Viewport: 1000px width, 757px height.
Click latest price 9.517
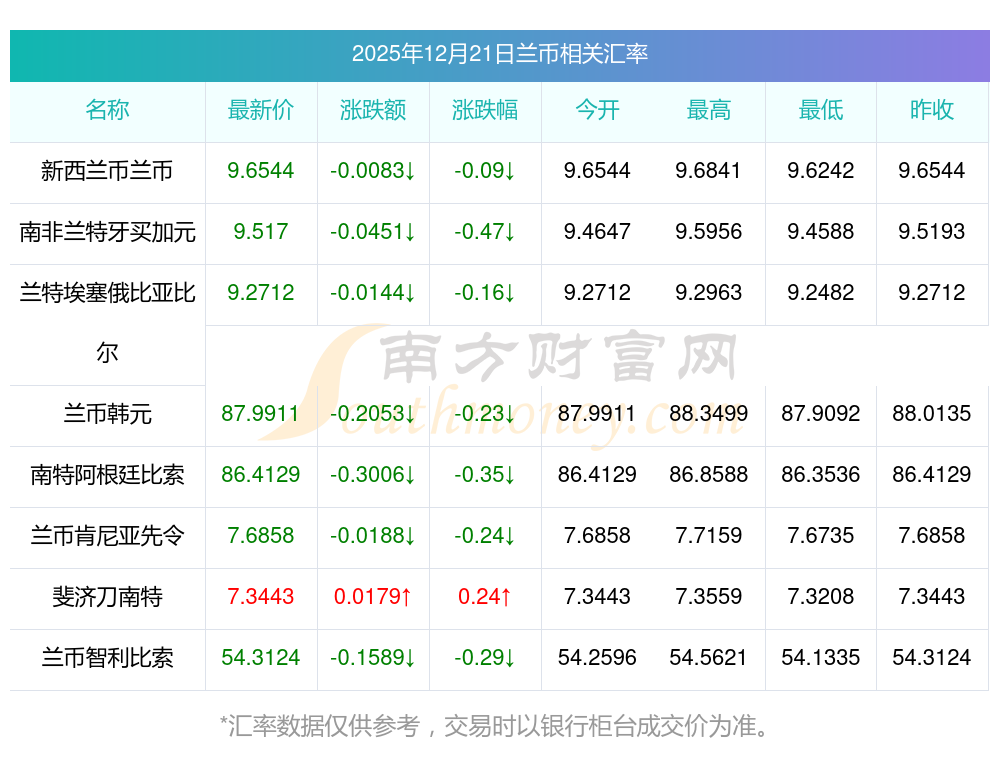tap(261, 232)
